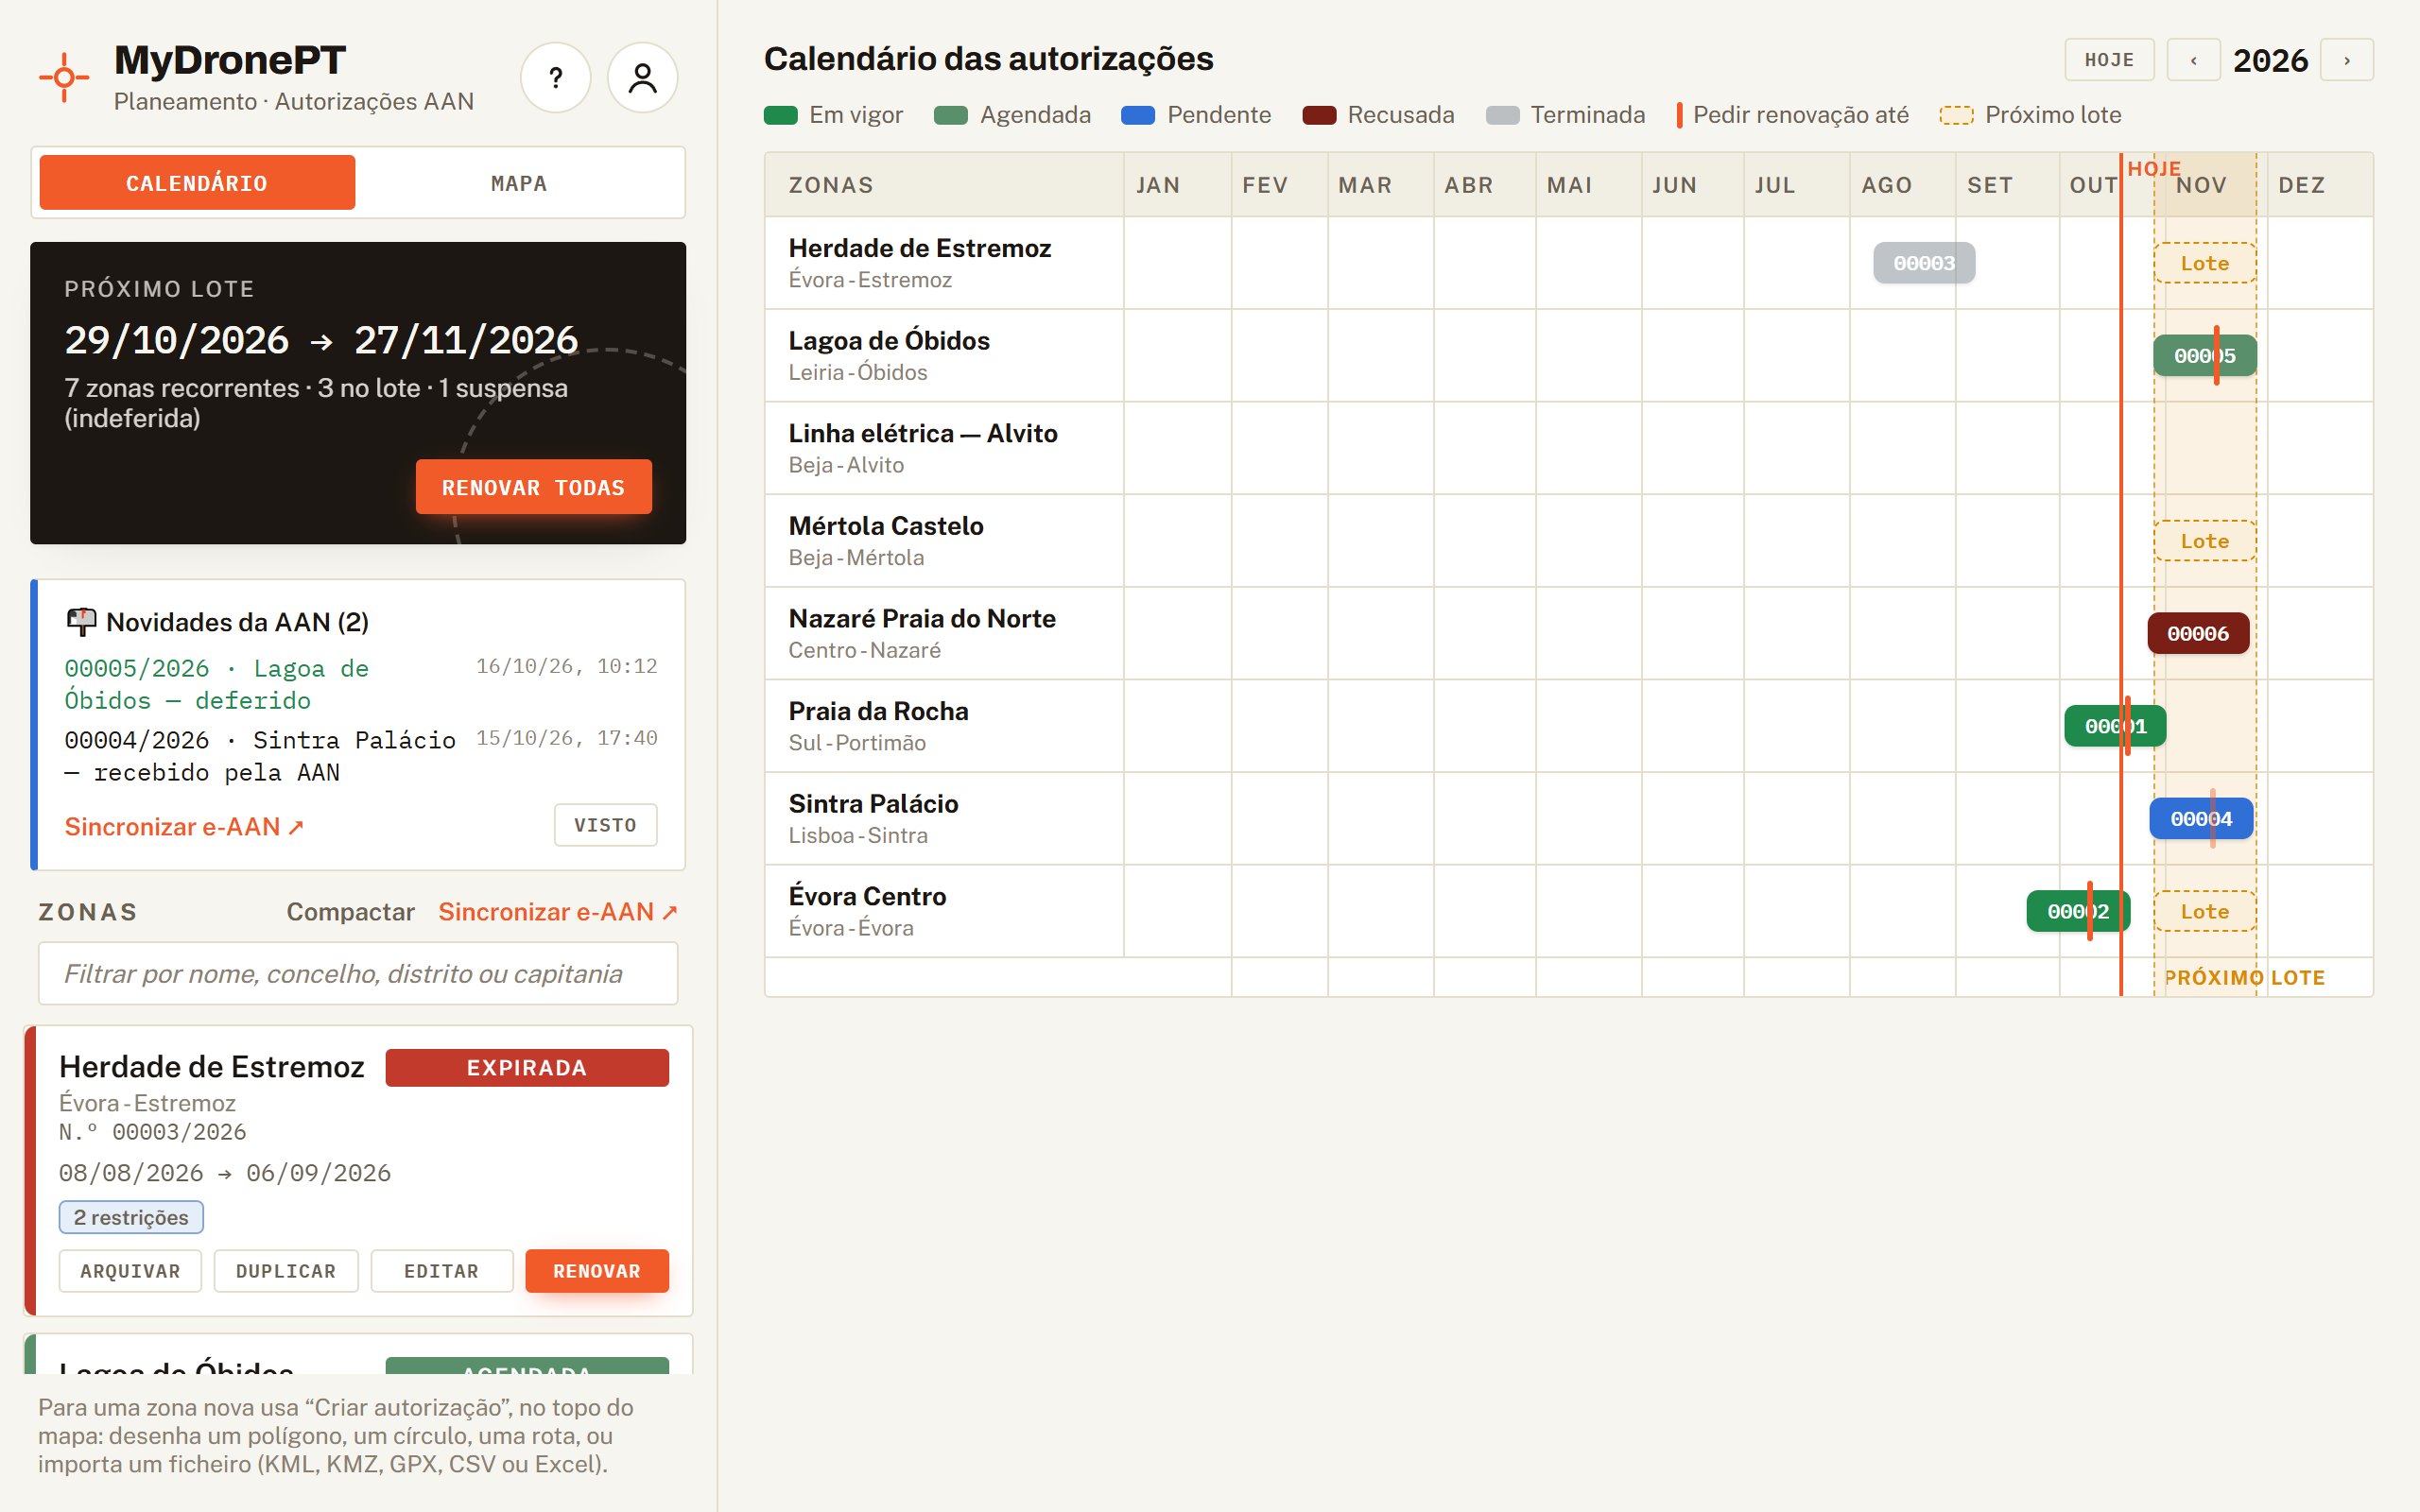Go to previous year arrow

point(2193,60)
